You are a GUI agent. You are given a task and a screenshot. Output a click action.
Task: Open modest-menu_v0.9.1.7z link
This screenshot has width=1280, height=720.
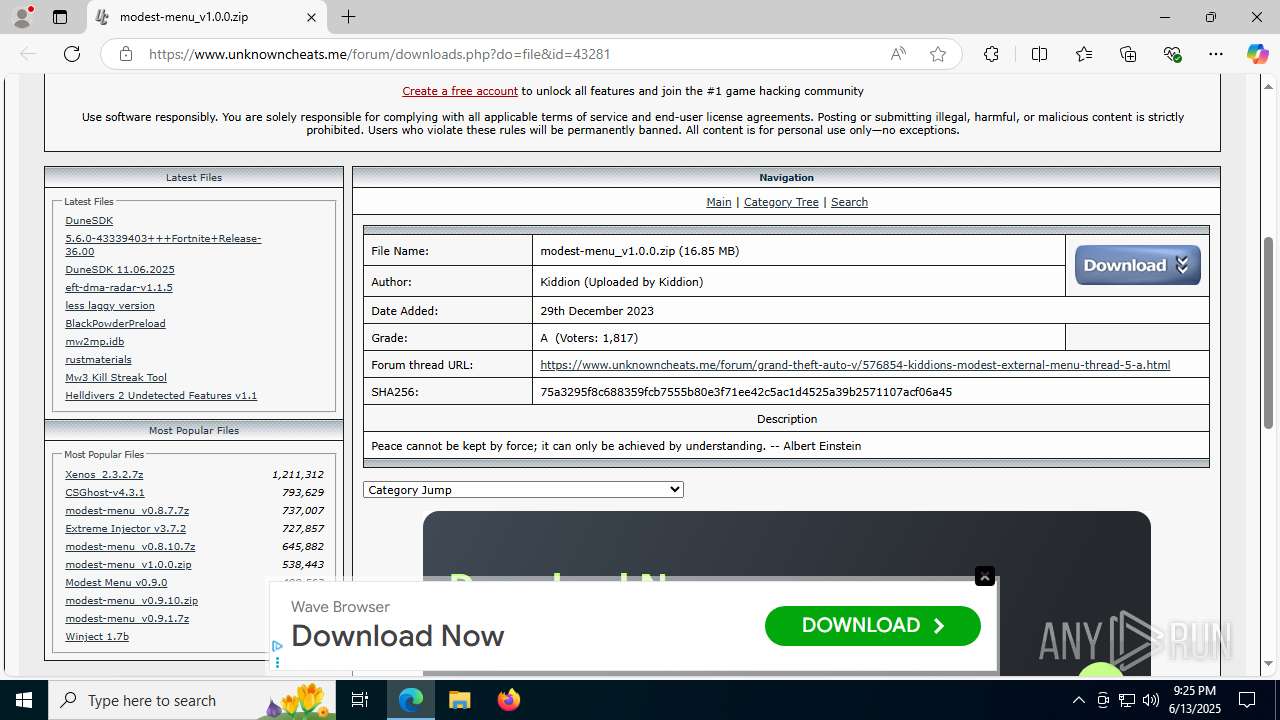127,619
